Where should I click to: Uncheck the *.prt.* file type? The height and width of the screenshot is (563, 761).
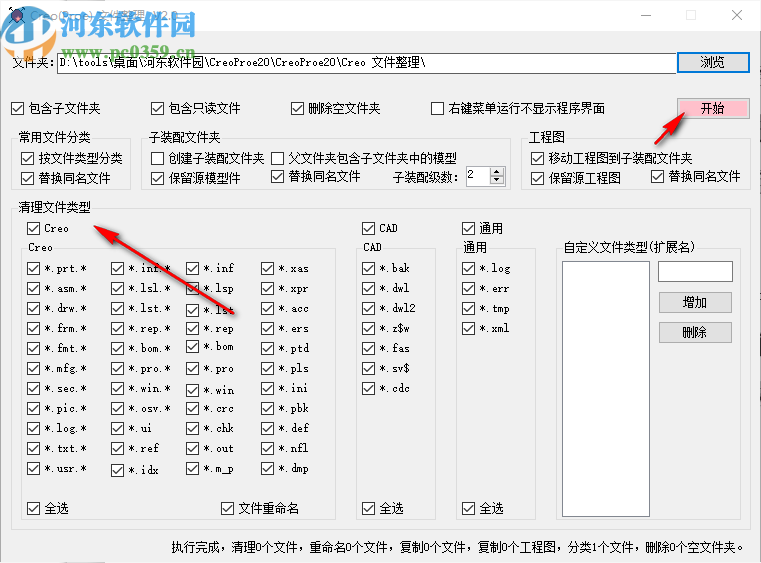point(33,268)
